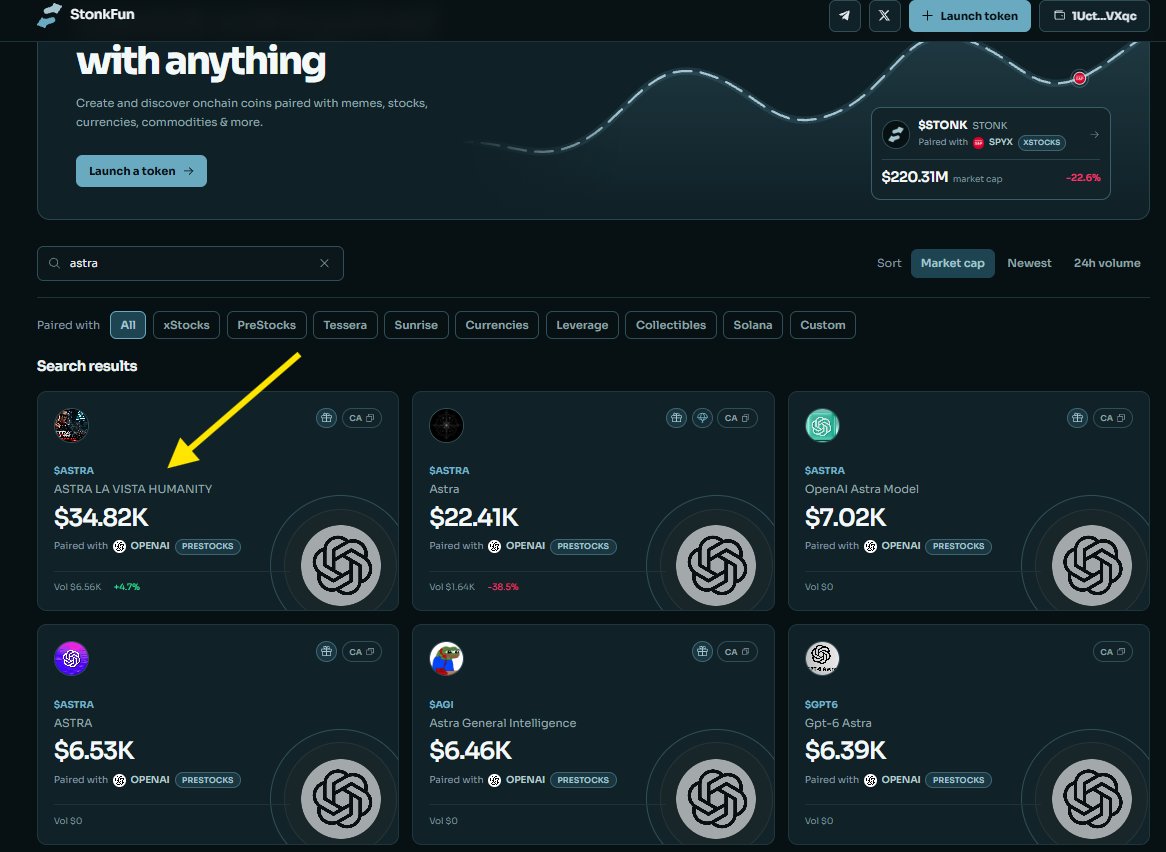
Task: Click the Gpt-6 Astra token avatar
Action: pos(822,659)
